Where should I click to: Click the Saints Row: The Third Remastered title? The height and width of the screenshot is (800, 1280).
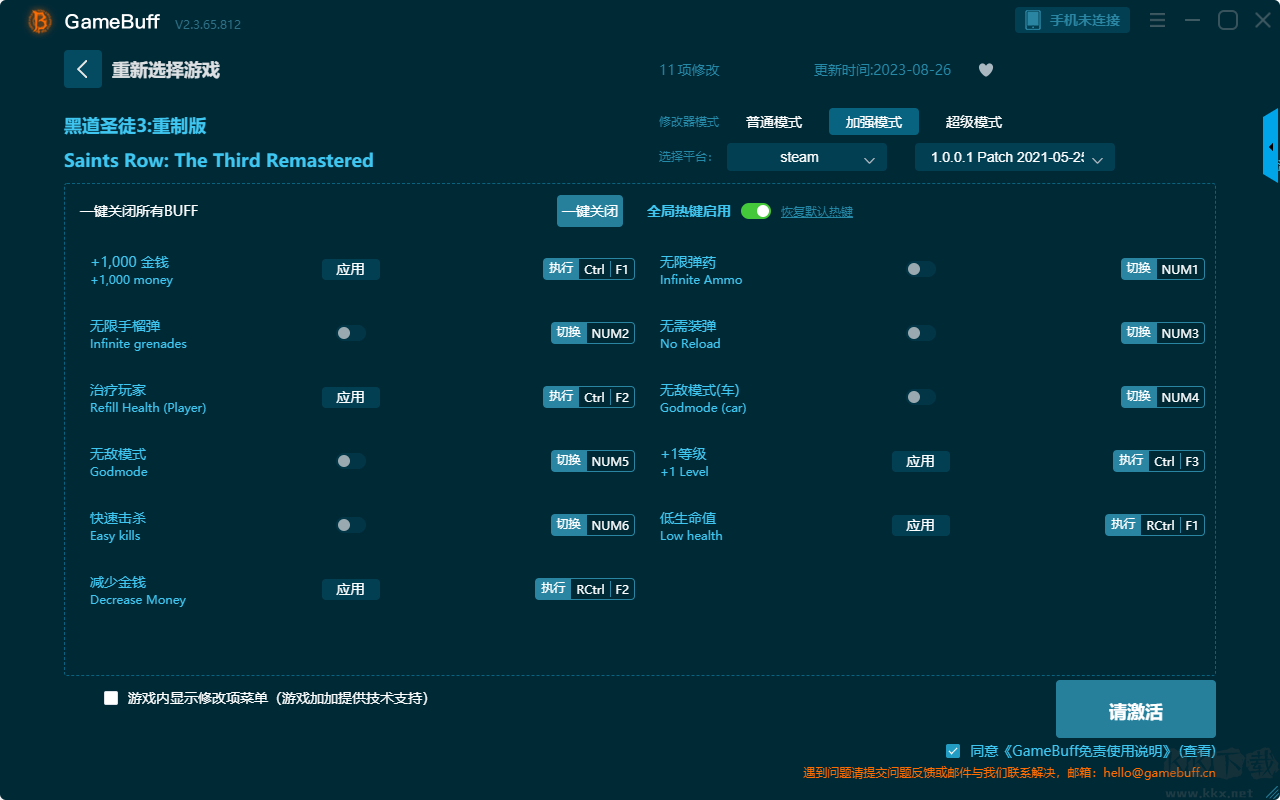pyautogui.click(x=219, y=160)
